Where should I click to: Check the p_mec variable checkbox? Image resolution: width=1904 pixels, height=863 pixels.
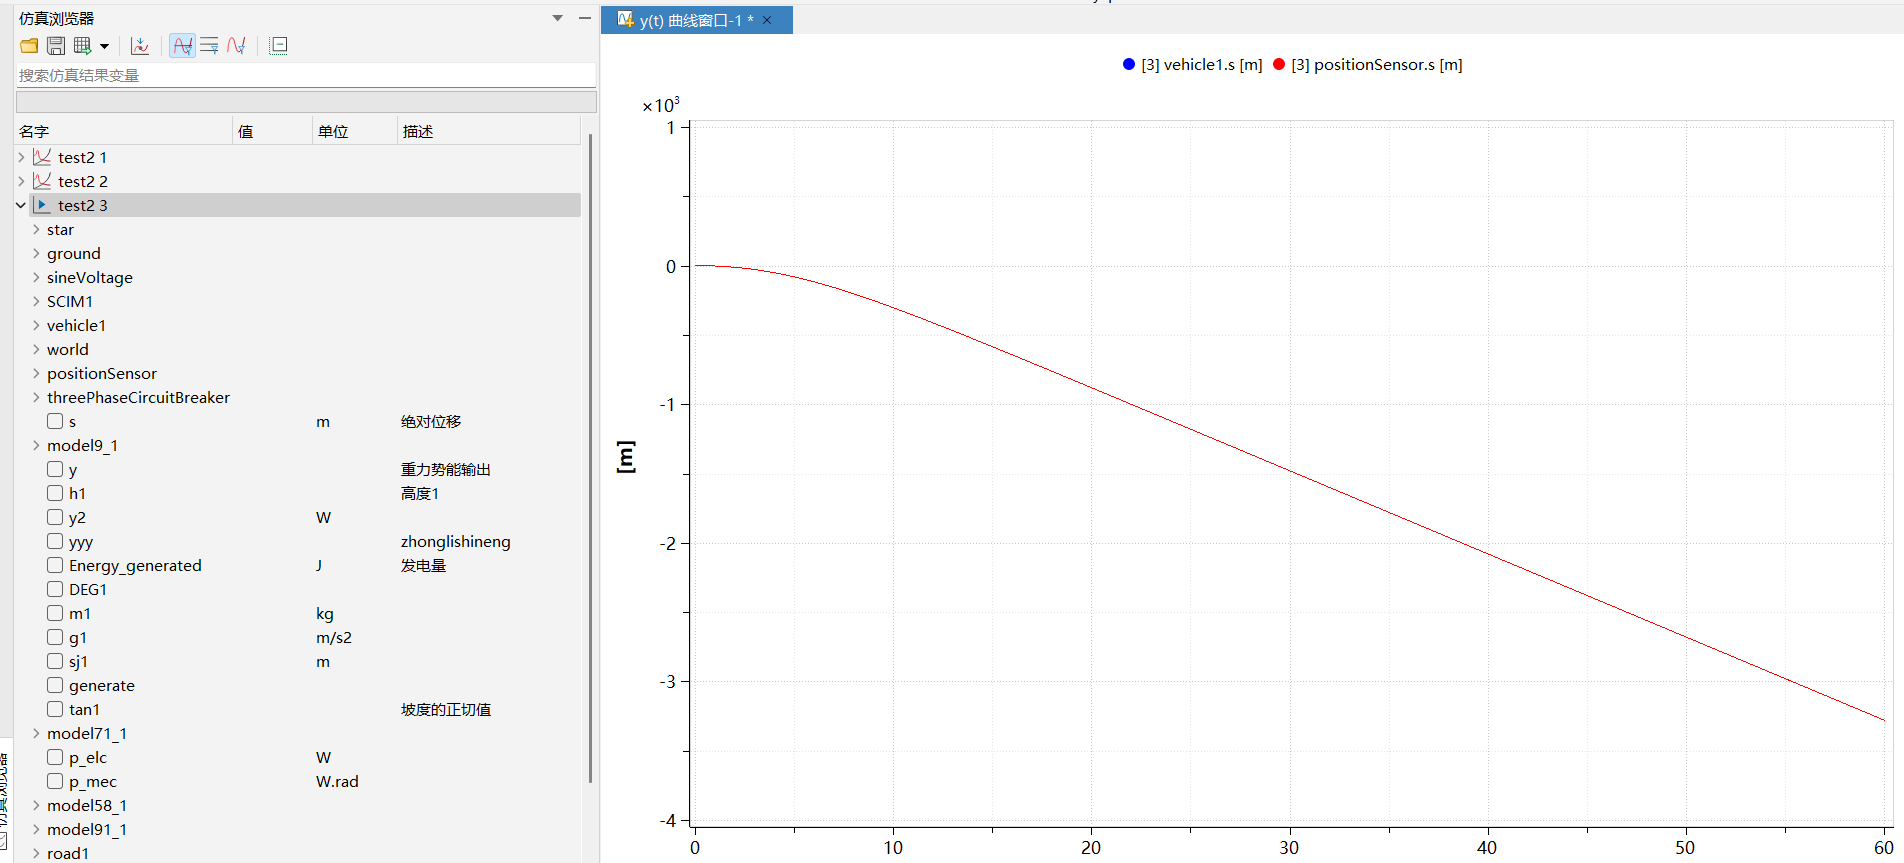55,781
